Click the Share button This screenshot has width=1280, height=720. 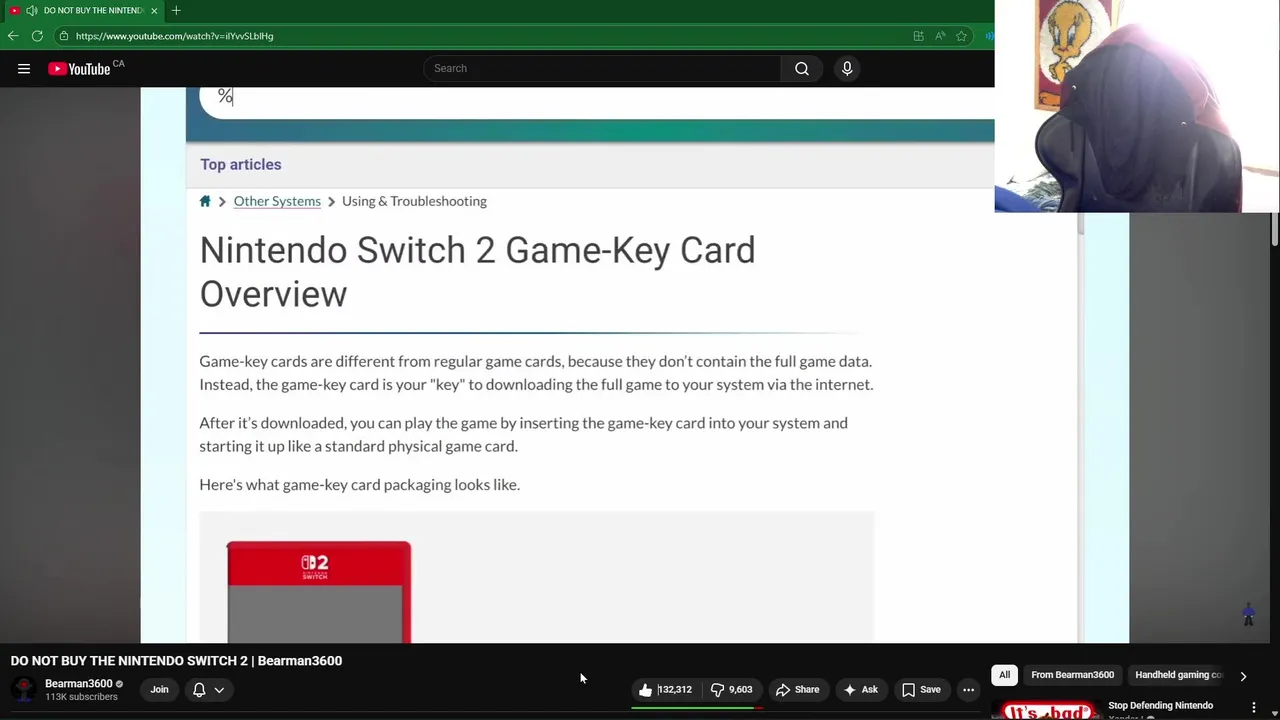click(797, 690)
